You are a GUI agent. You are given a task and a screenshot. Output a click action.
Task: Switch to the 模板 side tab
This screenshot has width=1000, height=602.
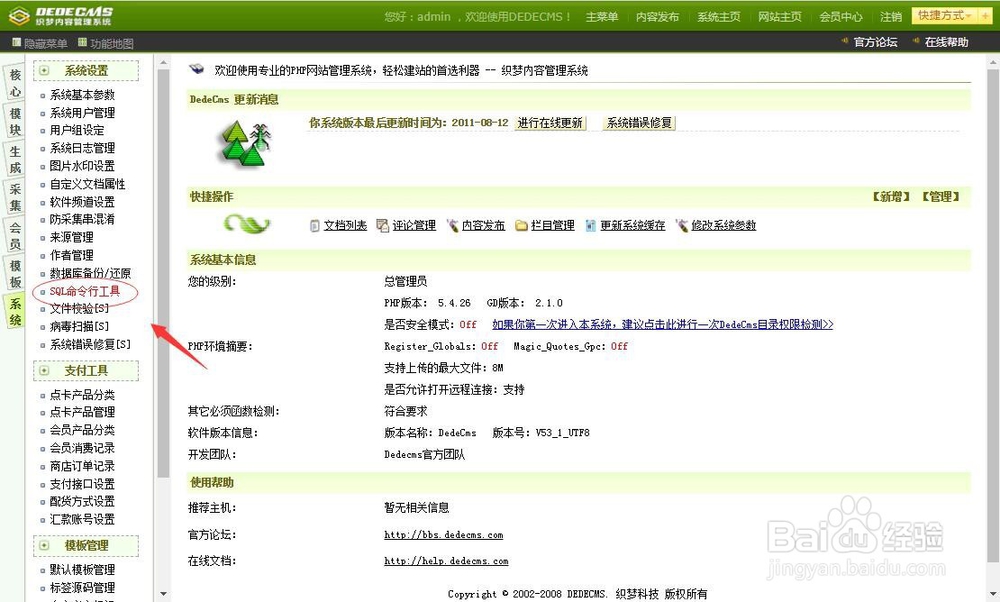(x=15, y=274)
